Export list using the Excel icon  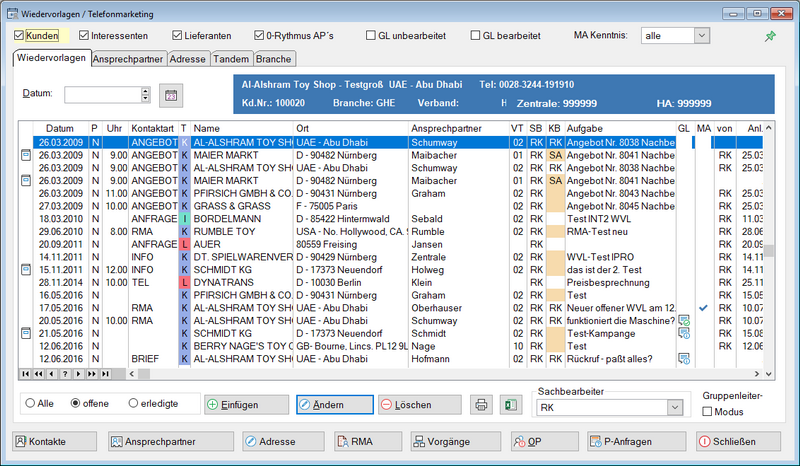512,404
